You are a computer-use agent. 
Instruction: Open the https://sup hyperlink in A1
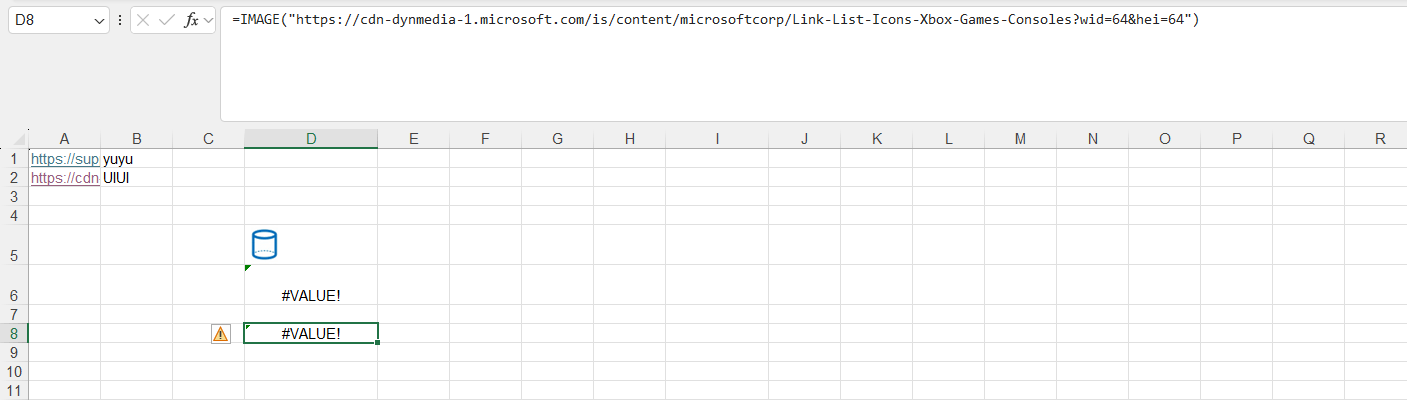(65, 158)
